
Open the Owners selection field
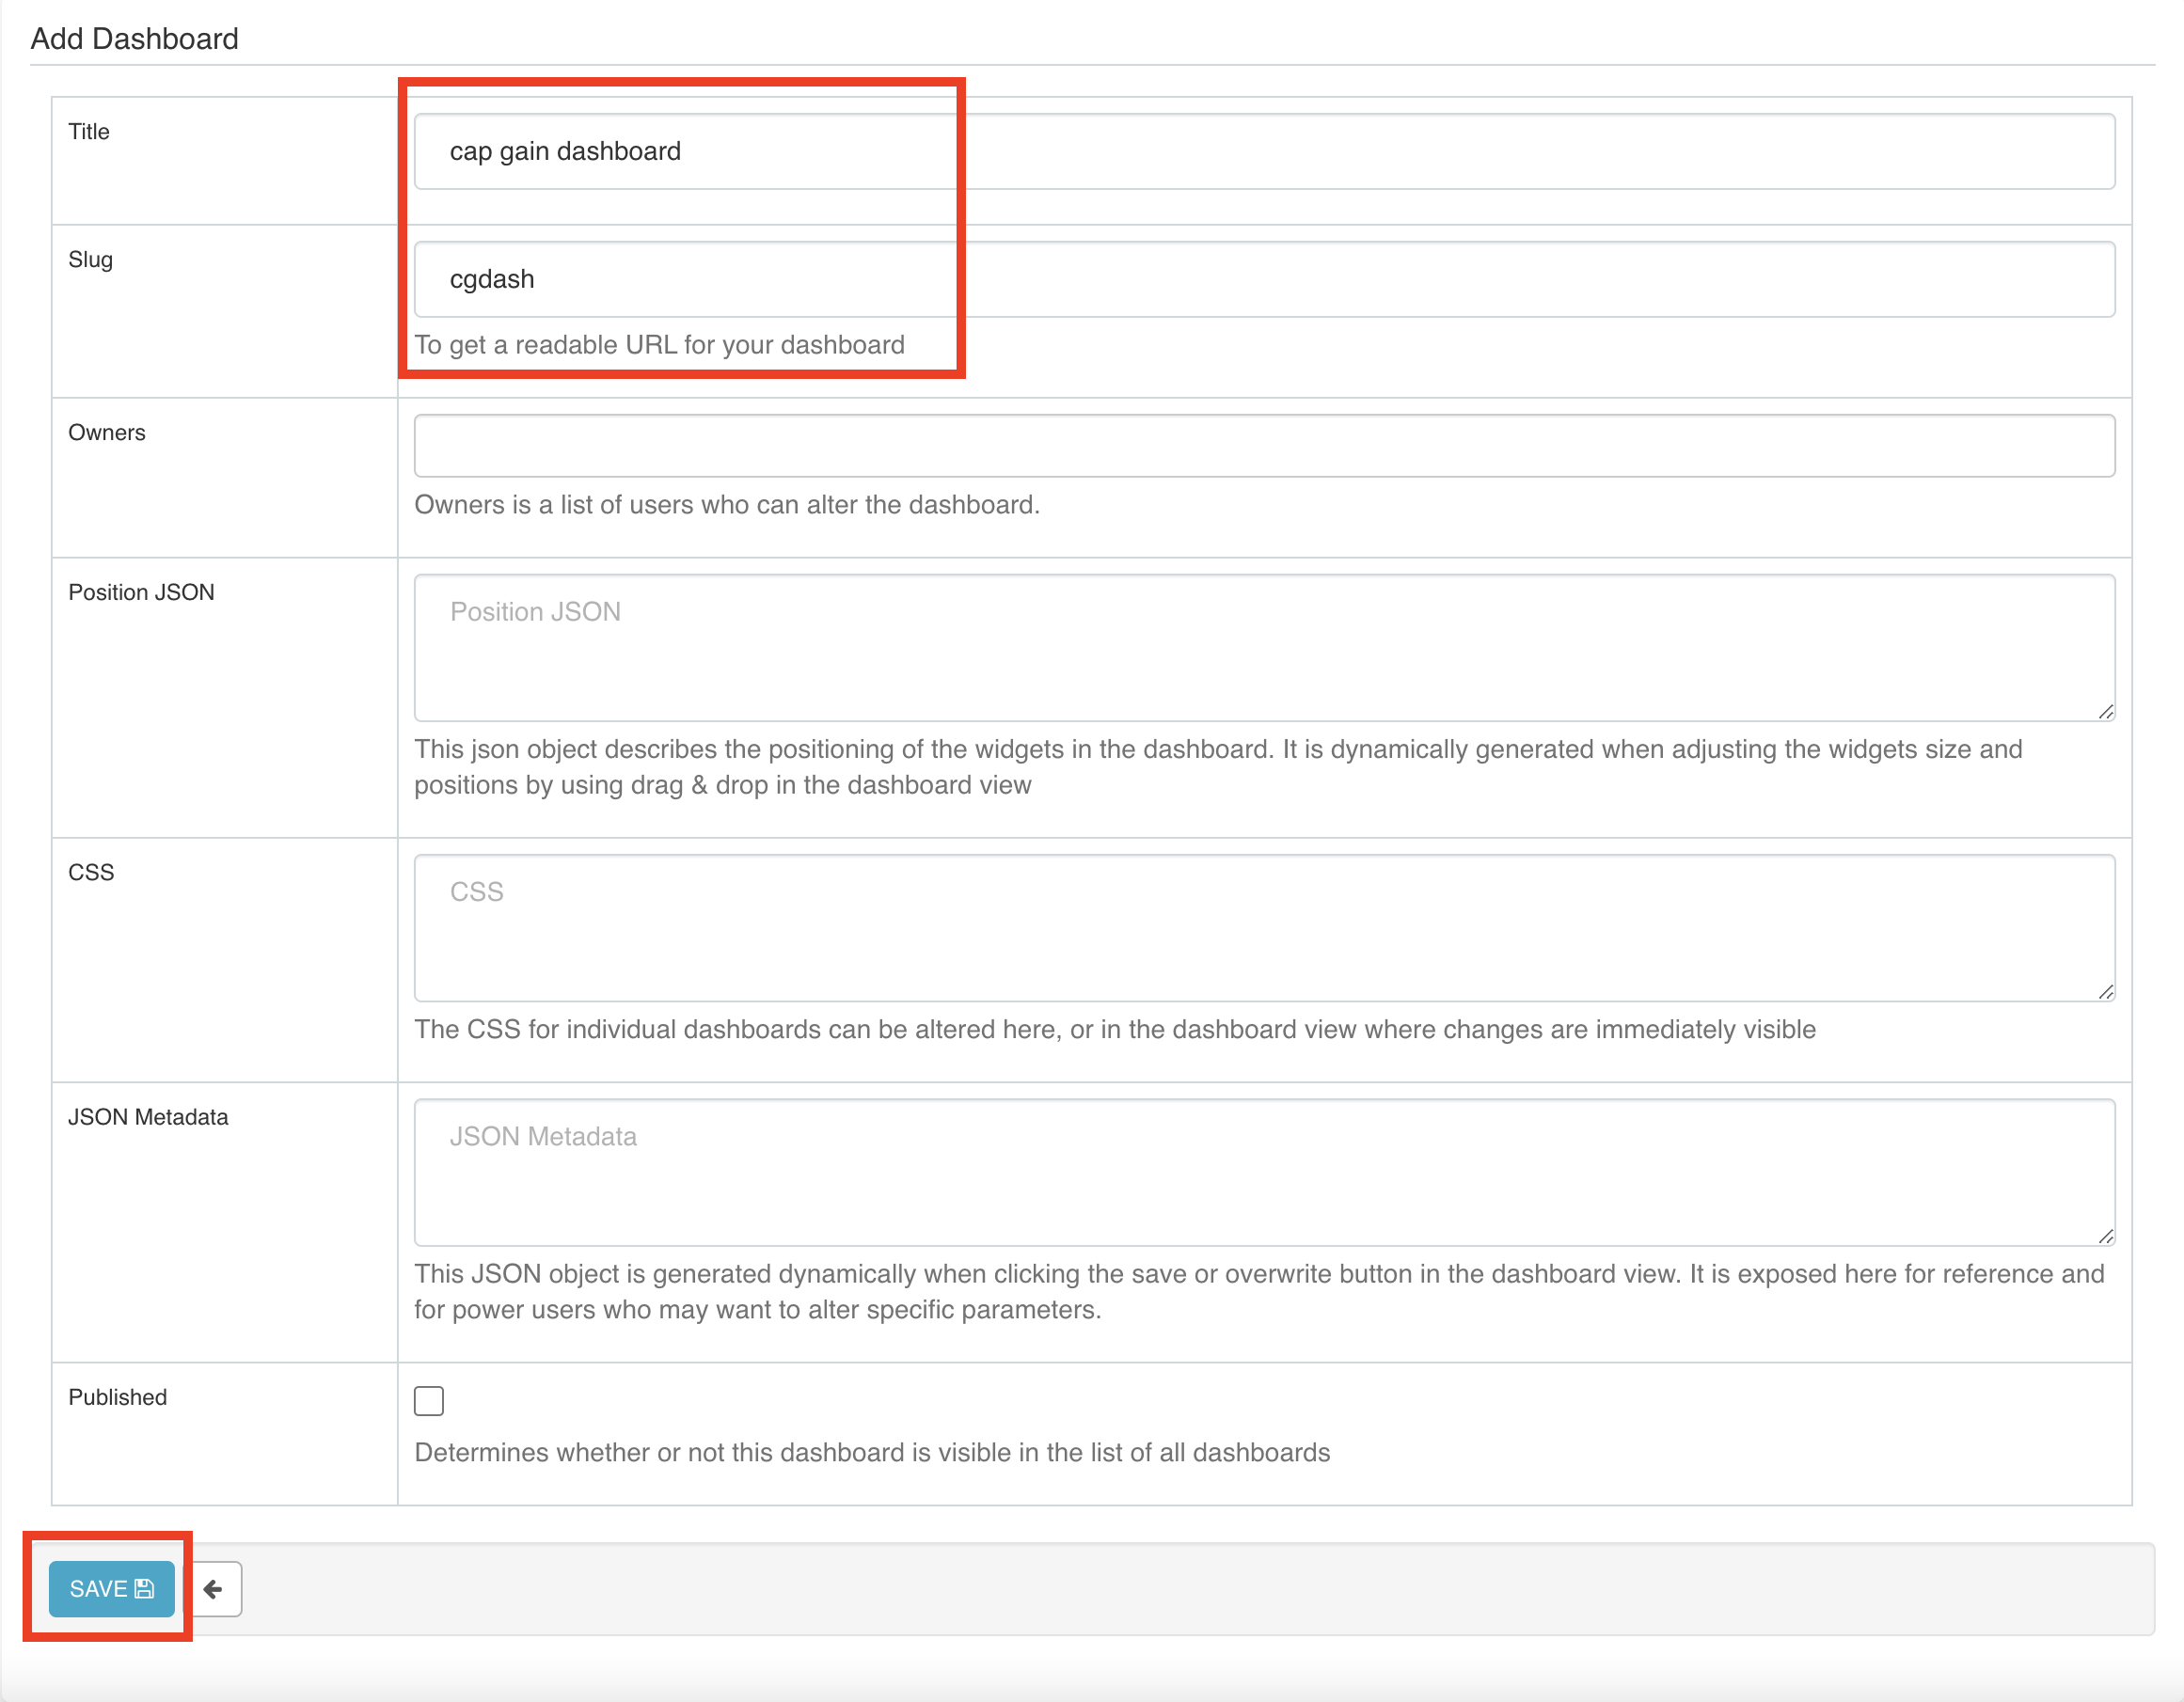coord(1264,446)
